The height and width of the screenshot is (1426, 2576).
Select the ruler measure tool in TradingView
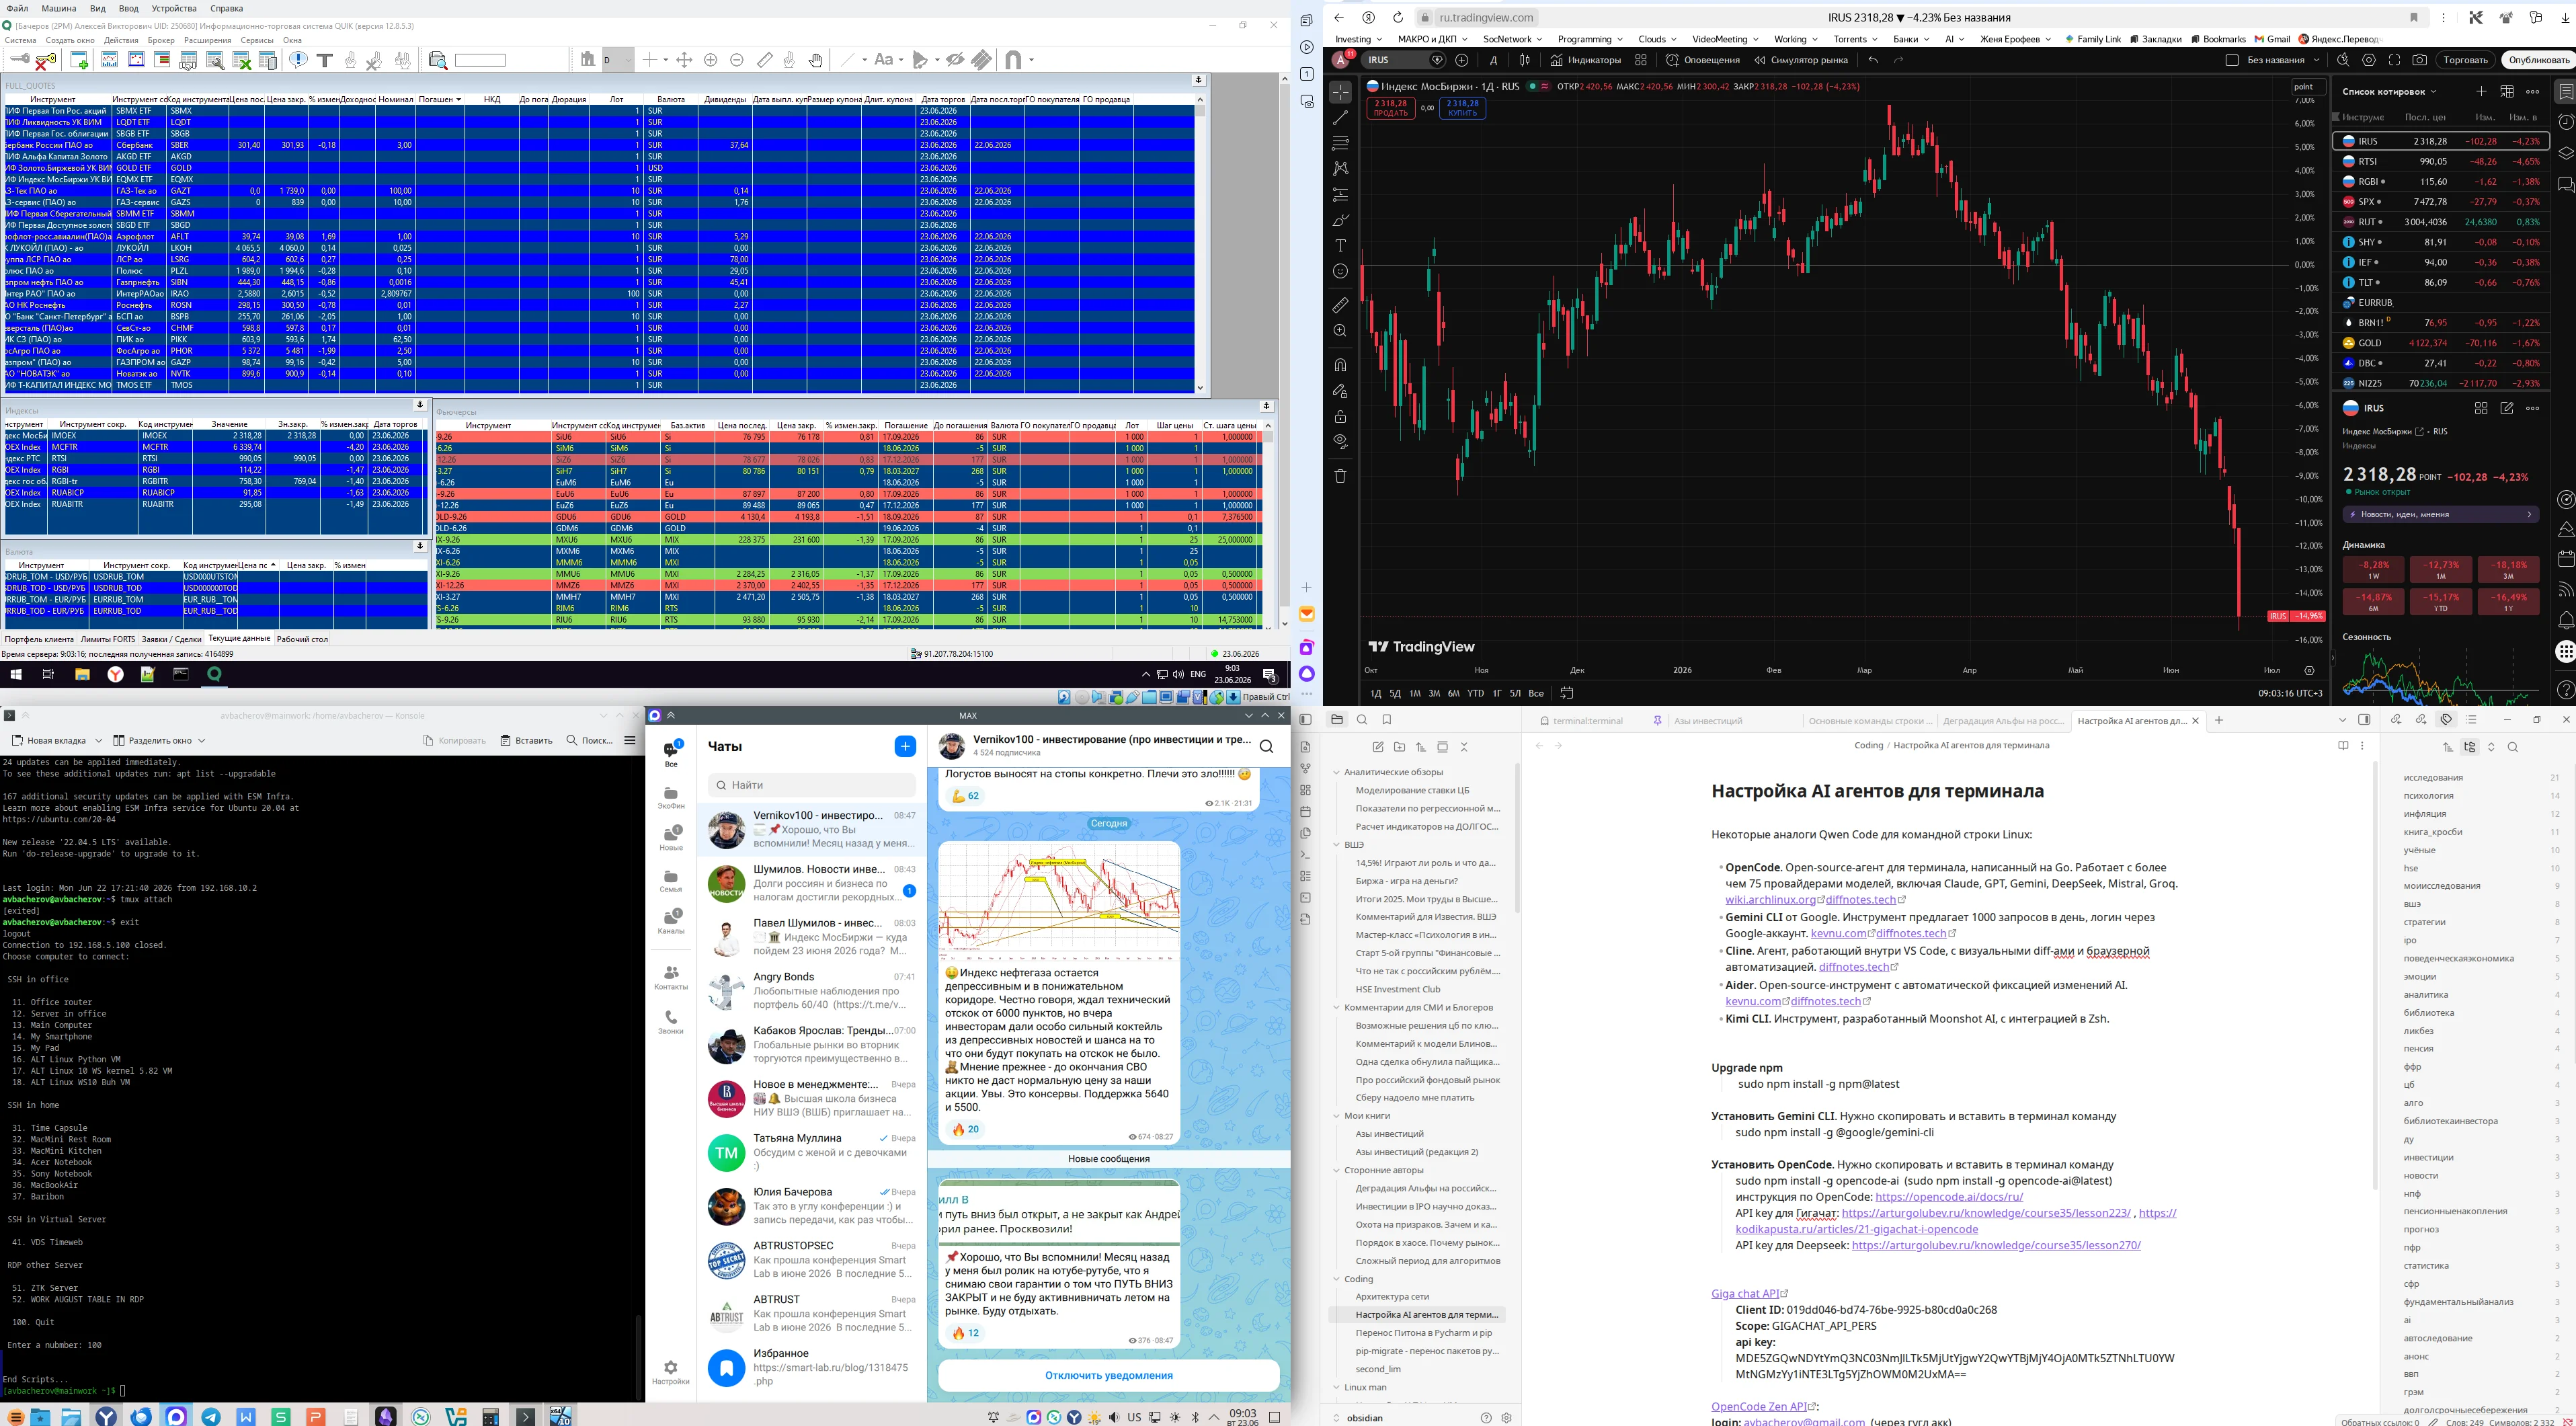[x=1340, y=305]
